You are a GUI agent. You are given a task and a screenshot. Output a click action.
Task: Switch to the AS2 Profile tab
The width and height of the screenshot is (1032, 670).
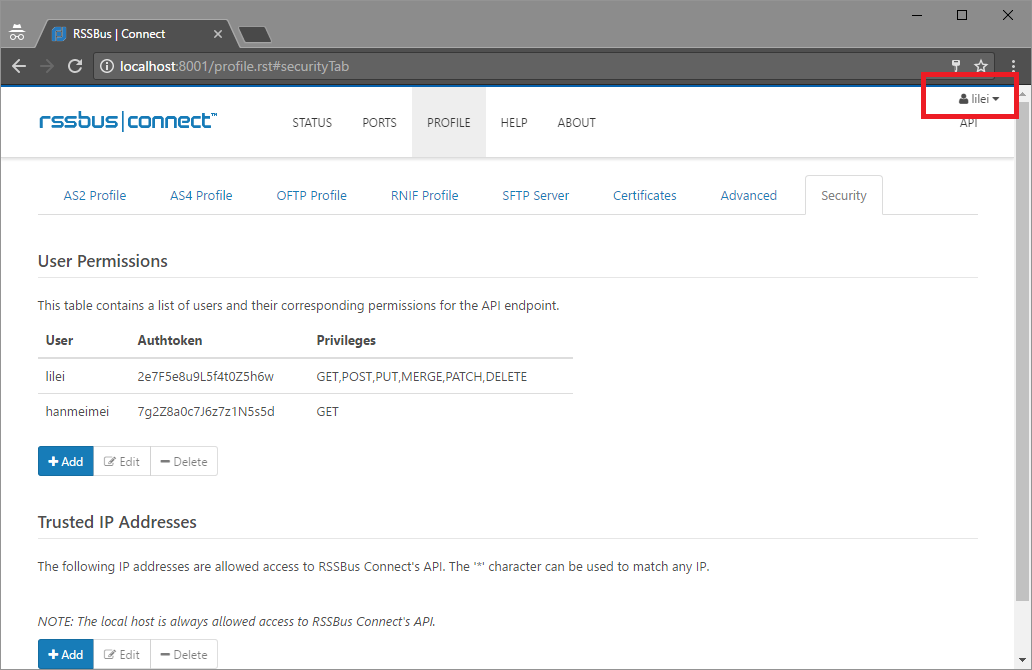(x=95, y=196)
